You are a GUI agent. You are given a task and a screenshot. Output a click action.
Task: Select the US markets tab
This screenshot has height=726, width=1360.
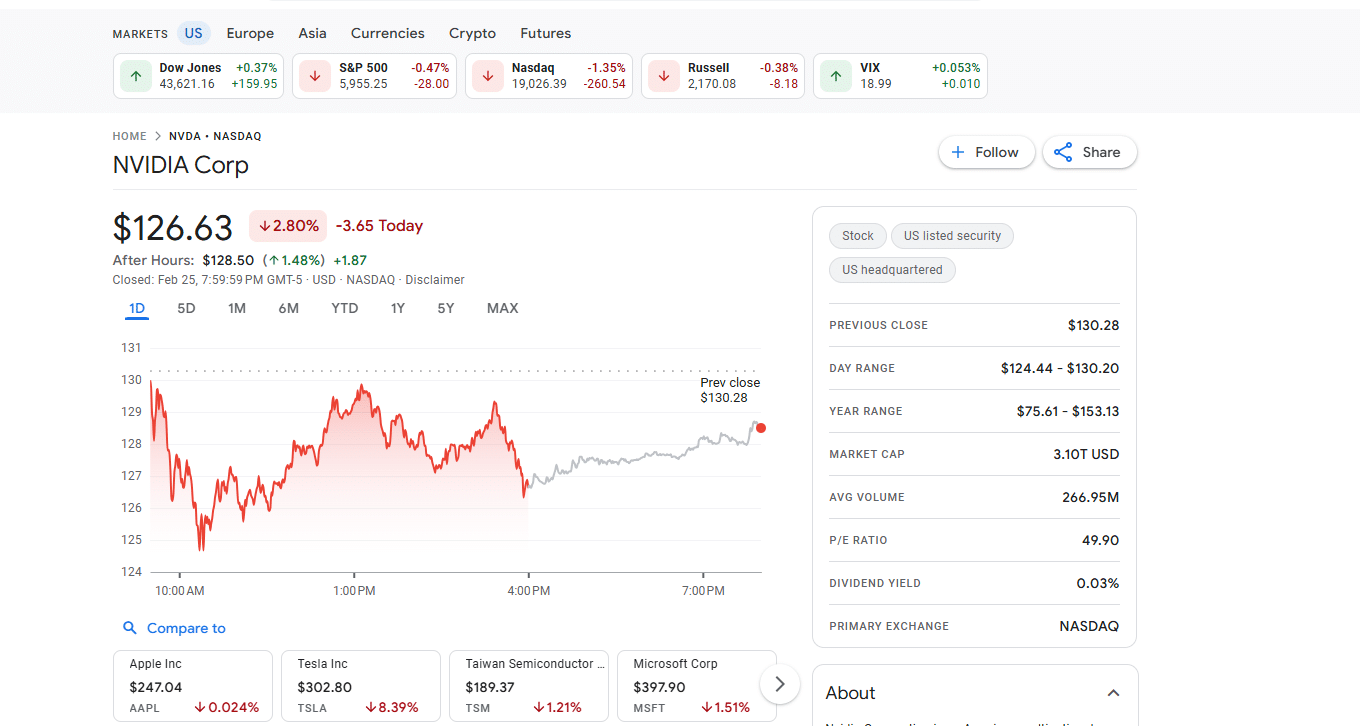point(193,33)
